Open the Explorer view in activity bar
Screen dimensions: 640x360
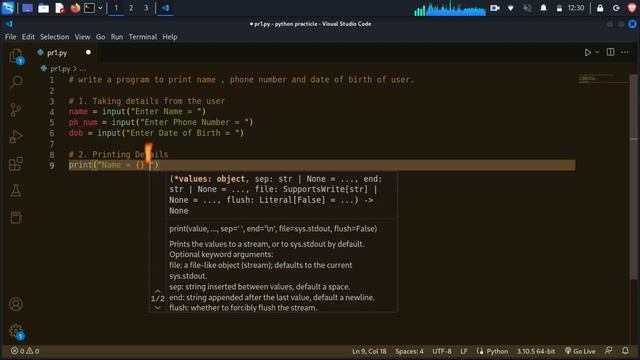pyautogui.click(x=16, y=56)
